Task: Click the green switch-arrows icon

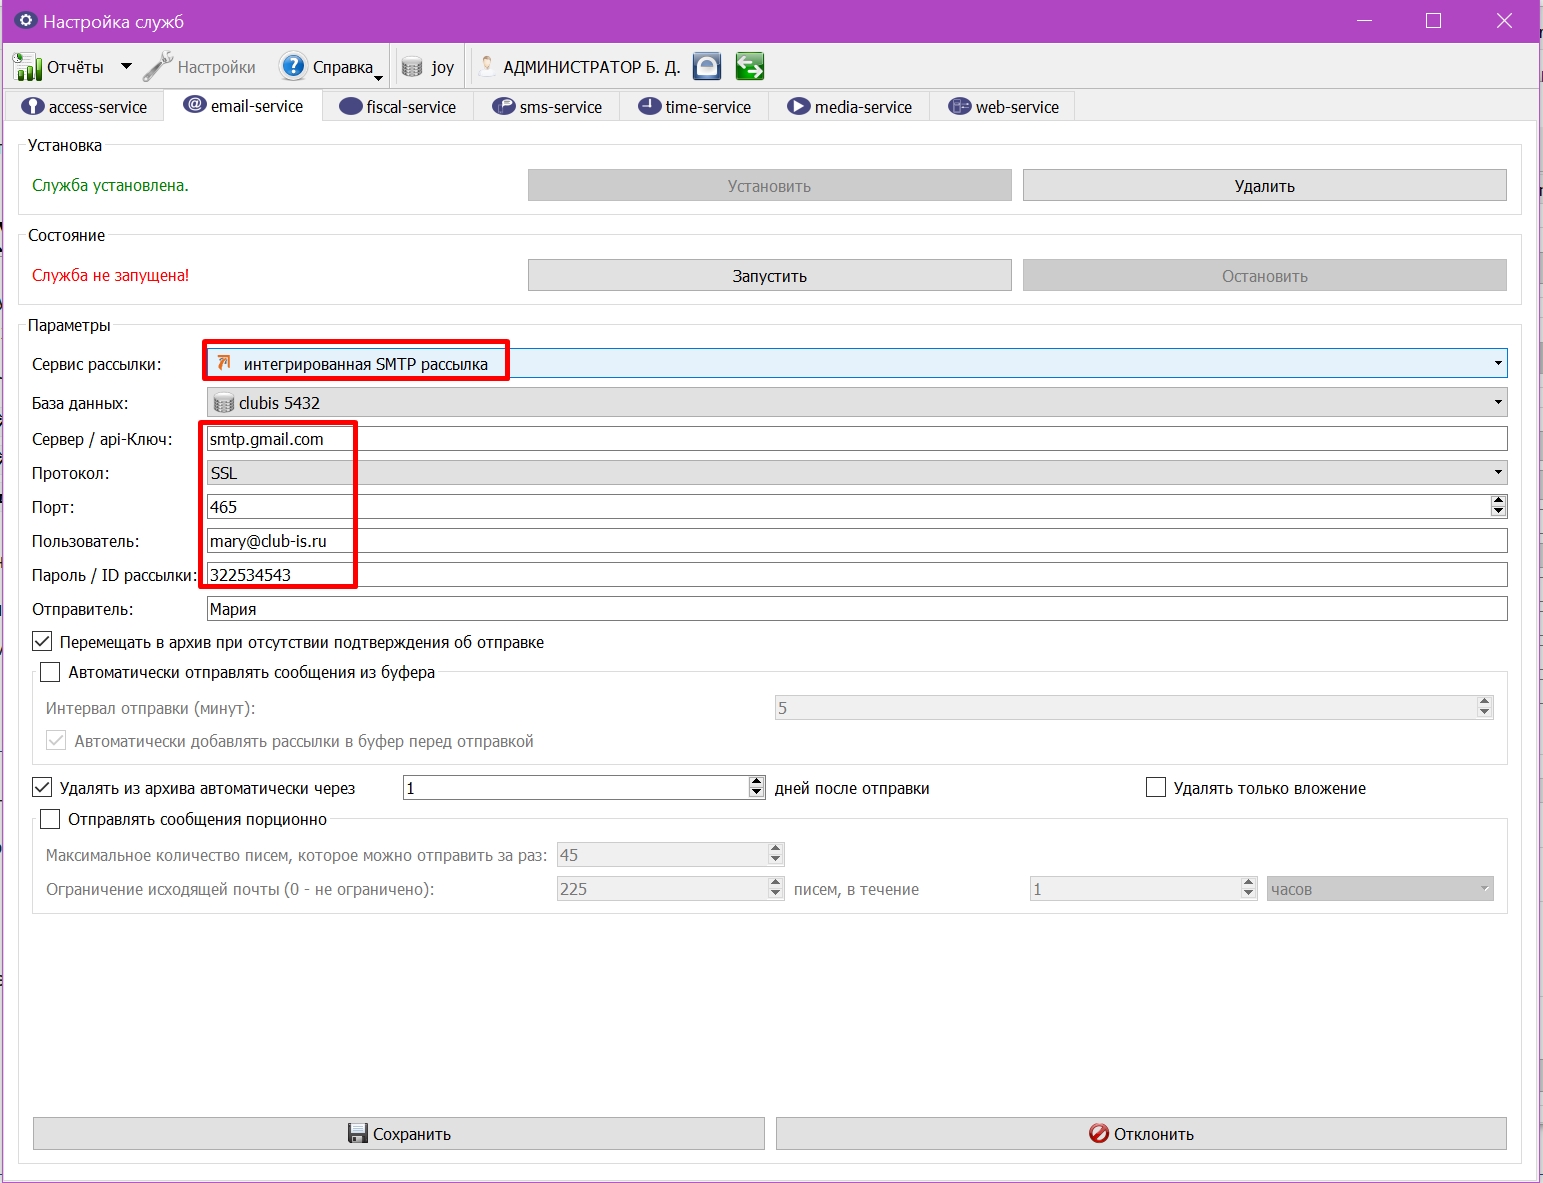Action: point(750,67)
